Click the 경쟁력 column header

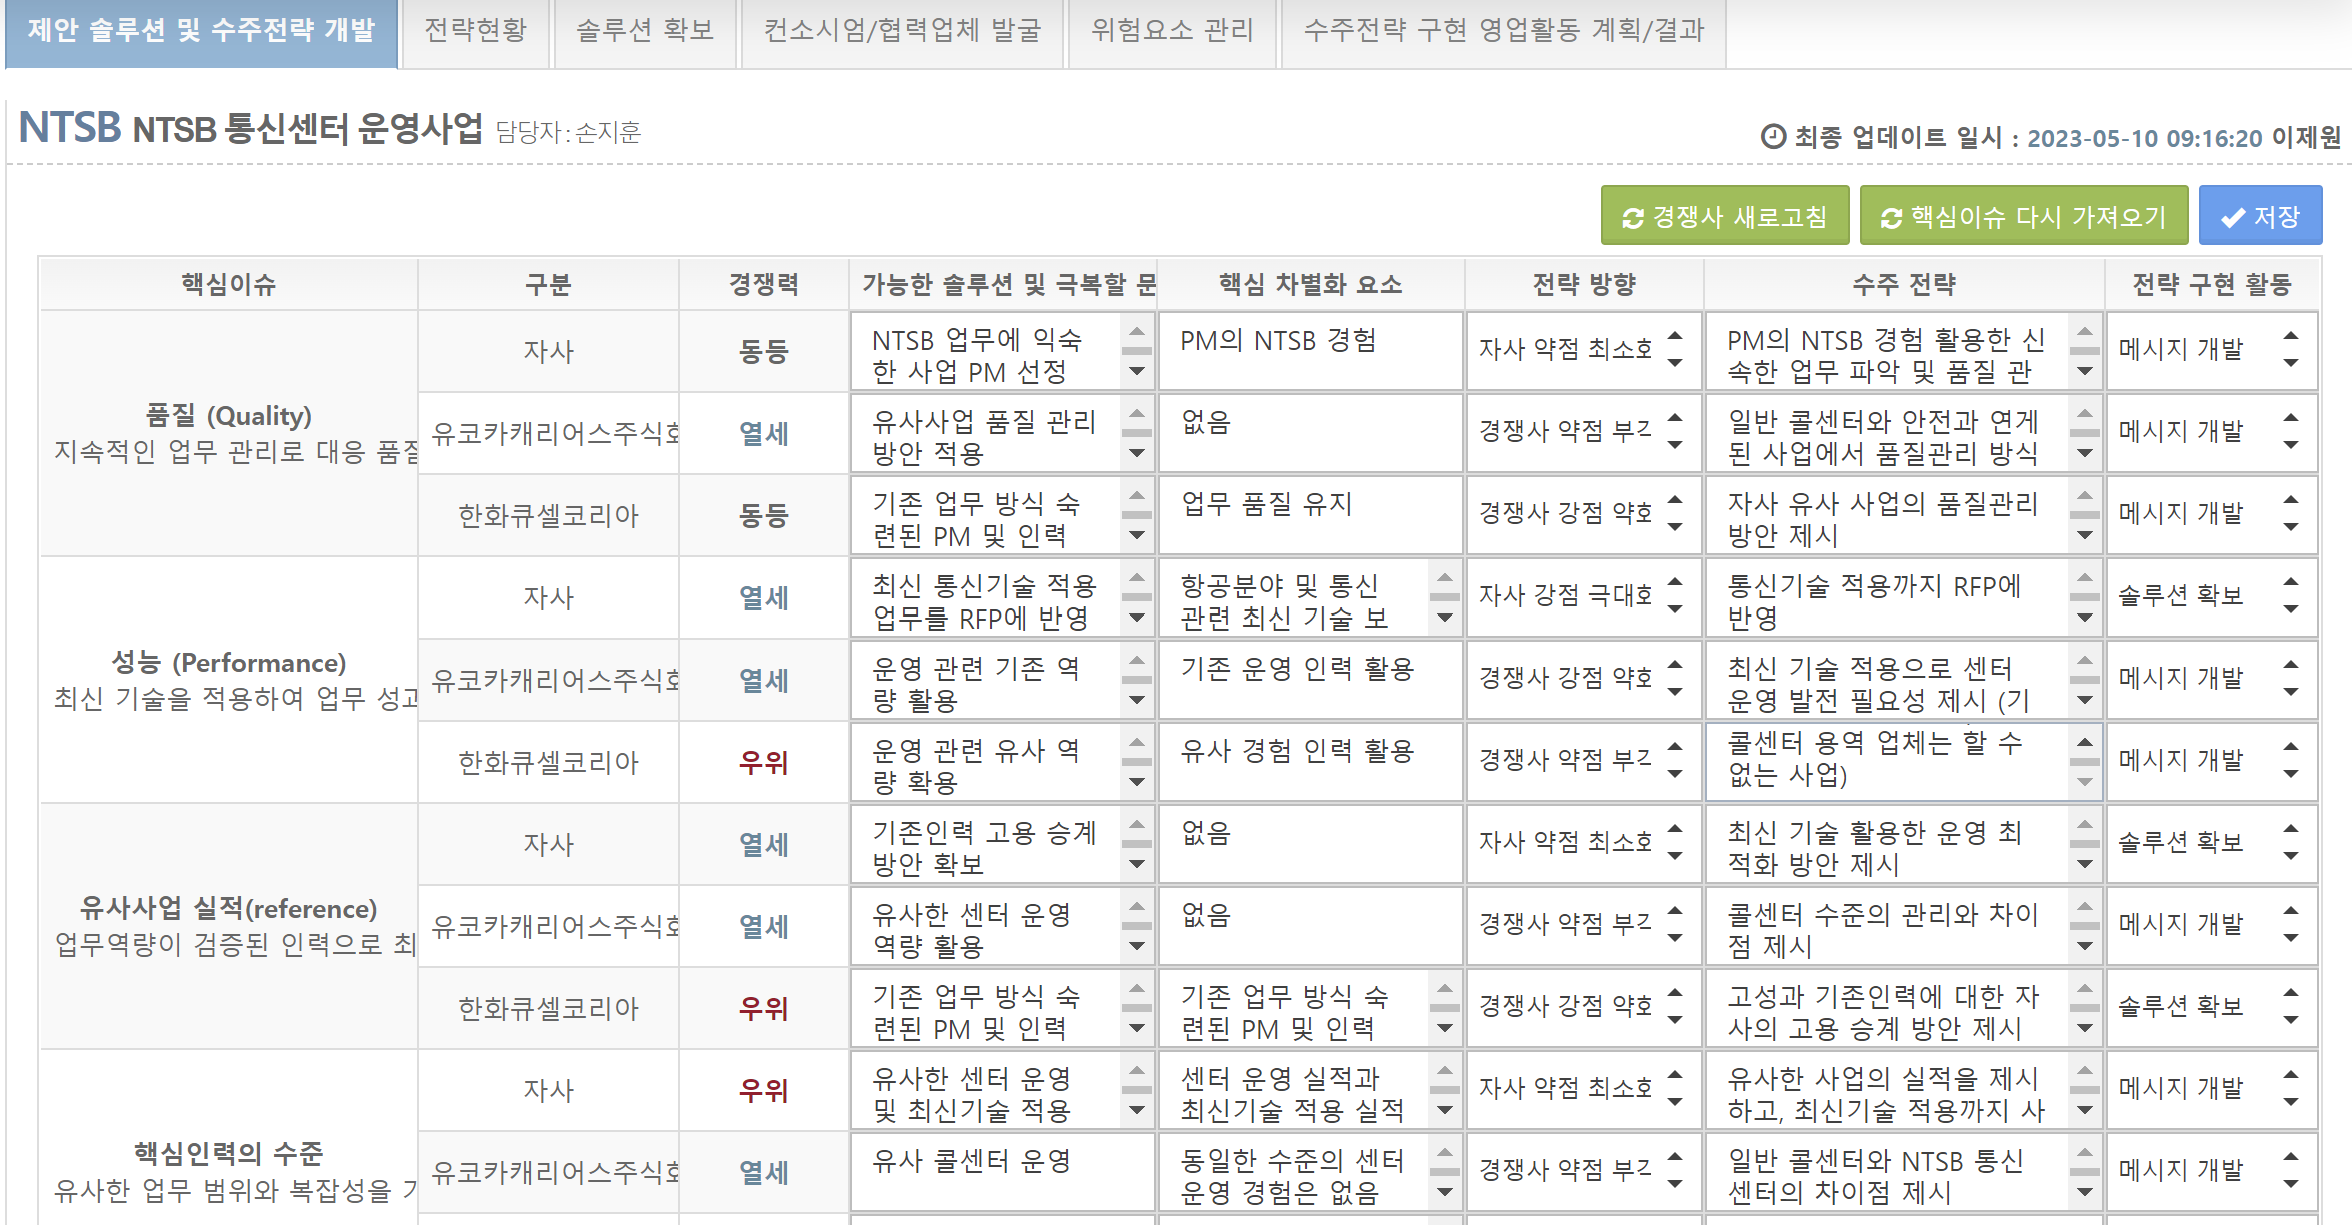point(764,284)
